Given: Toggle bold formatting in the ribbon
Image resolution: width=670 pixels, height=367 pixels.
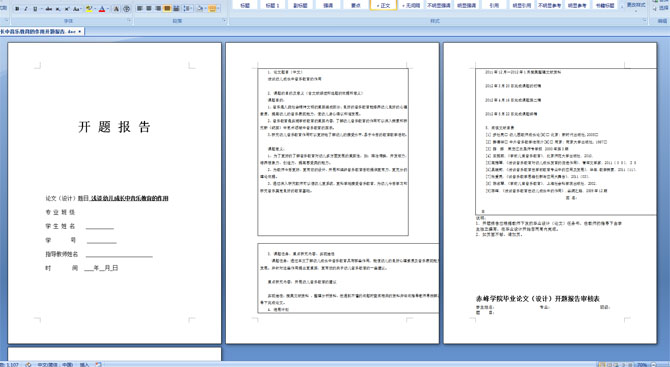Looking at the screenshot, I should (17, 9).
